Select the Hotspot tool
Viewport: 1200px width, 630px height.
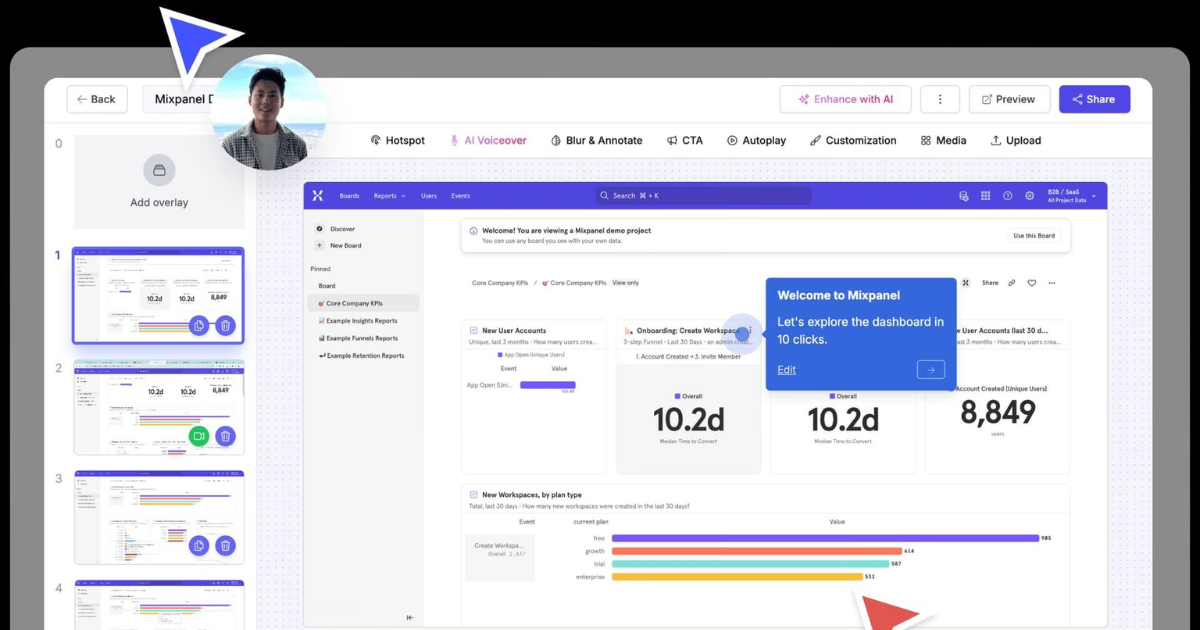click(x=397, y=141)
